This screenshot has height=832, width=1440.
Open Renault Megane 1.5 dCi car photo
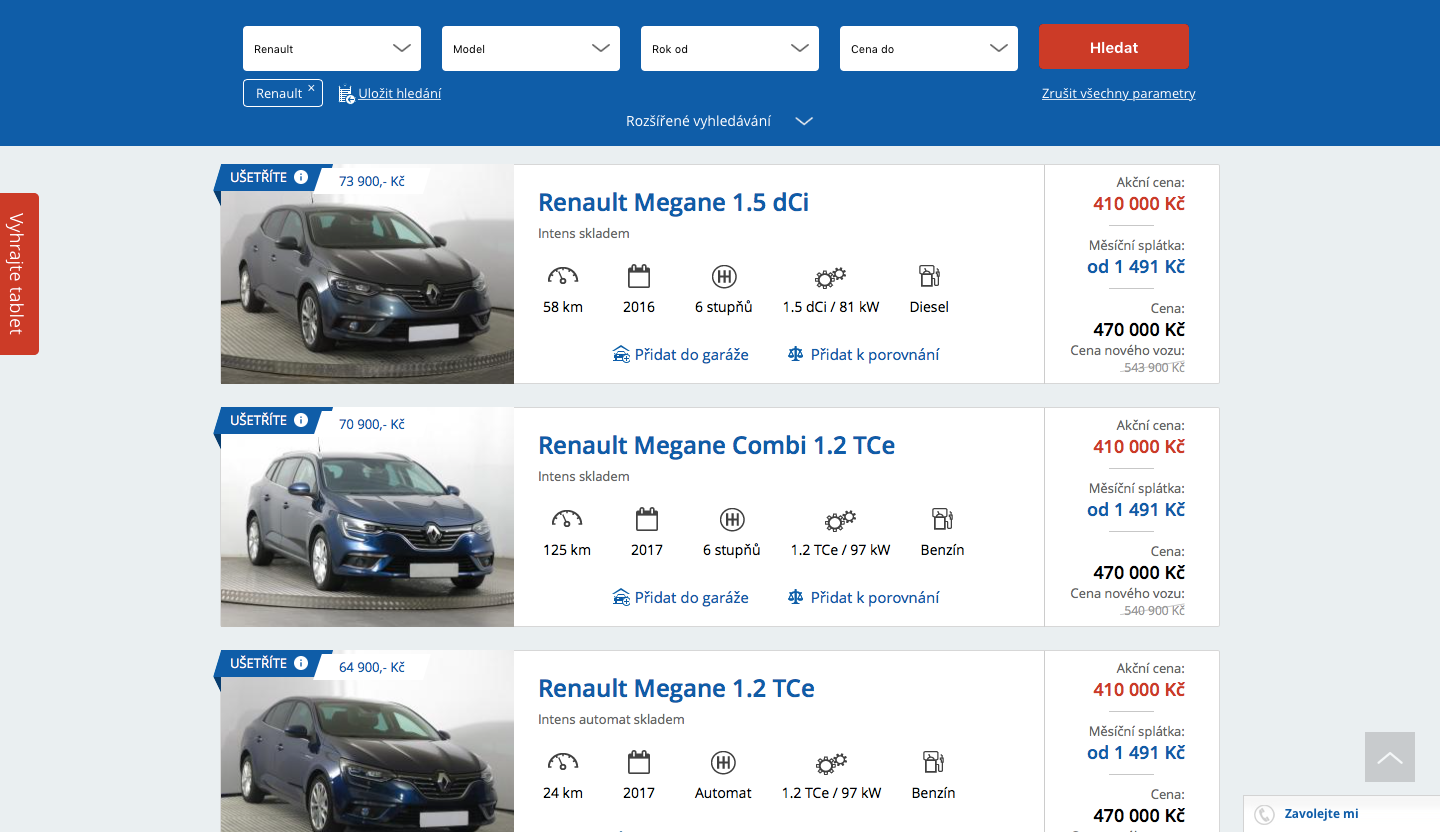pyautogui.click(x=367, y=274)
